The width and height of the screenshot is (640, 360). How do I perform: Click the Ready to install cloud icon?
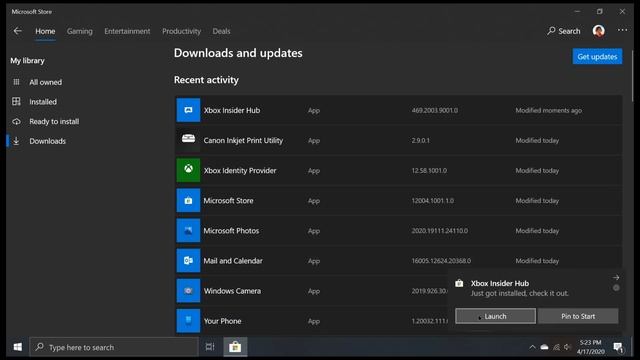tap(16, 121)
